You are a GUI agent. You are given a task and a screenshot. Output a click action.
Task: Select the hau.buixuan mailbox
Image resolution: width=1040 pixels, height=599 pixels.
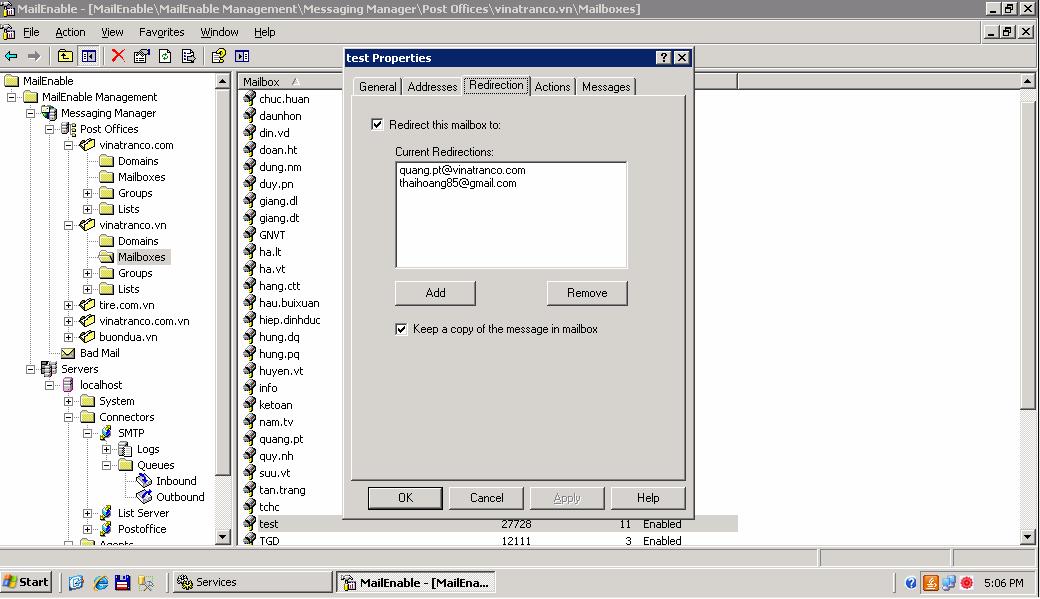click(289, 303)
